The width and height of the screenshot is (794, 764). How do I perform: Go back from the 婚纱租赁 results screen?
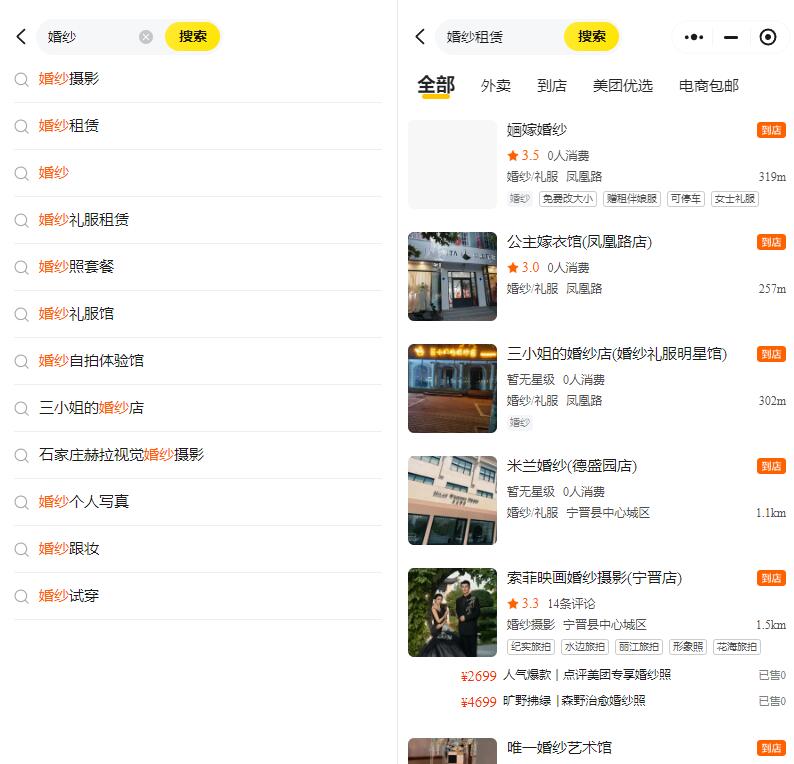420,36
